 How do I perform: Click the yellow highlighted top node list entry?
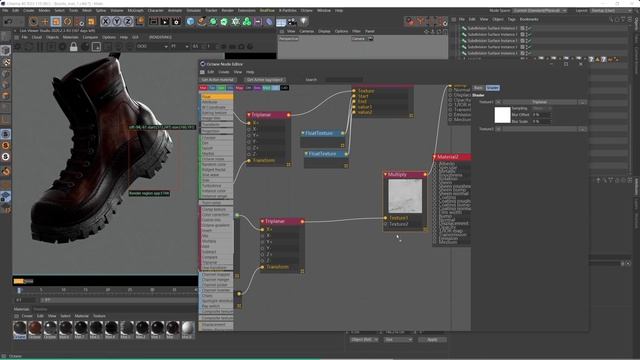click(x=217, y=97)
